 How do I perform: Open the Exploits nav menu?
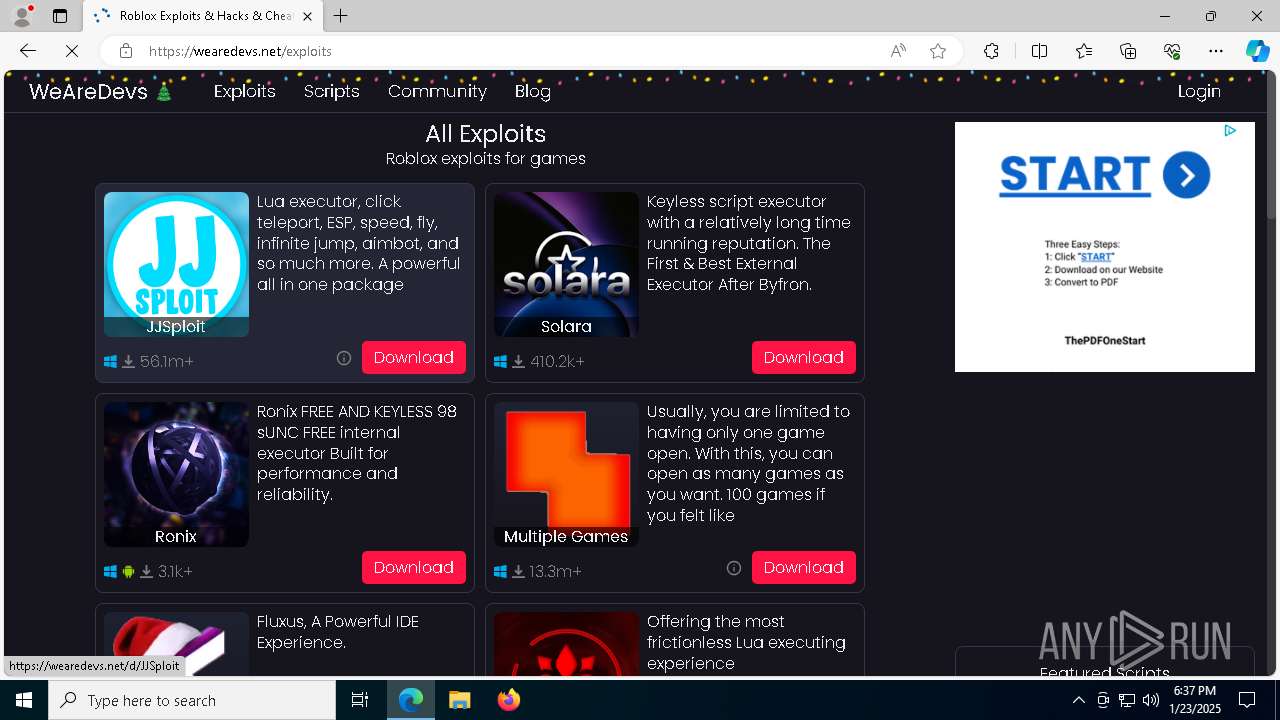pos(245,91)
